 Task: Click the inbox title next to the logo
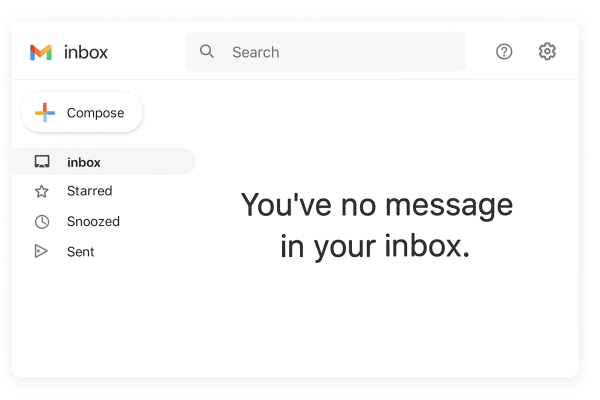(x=85, y=52)
